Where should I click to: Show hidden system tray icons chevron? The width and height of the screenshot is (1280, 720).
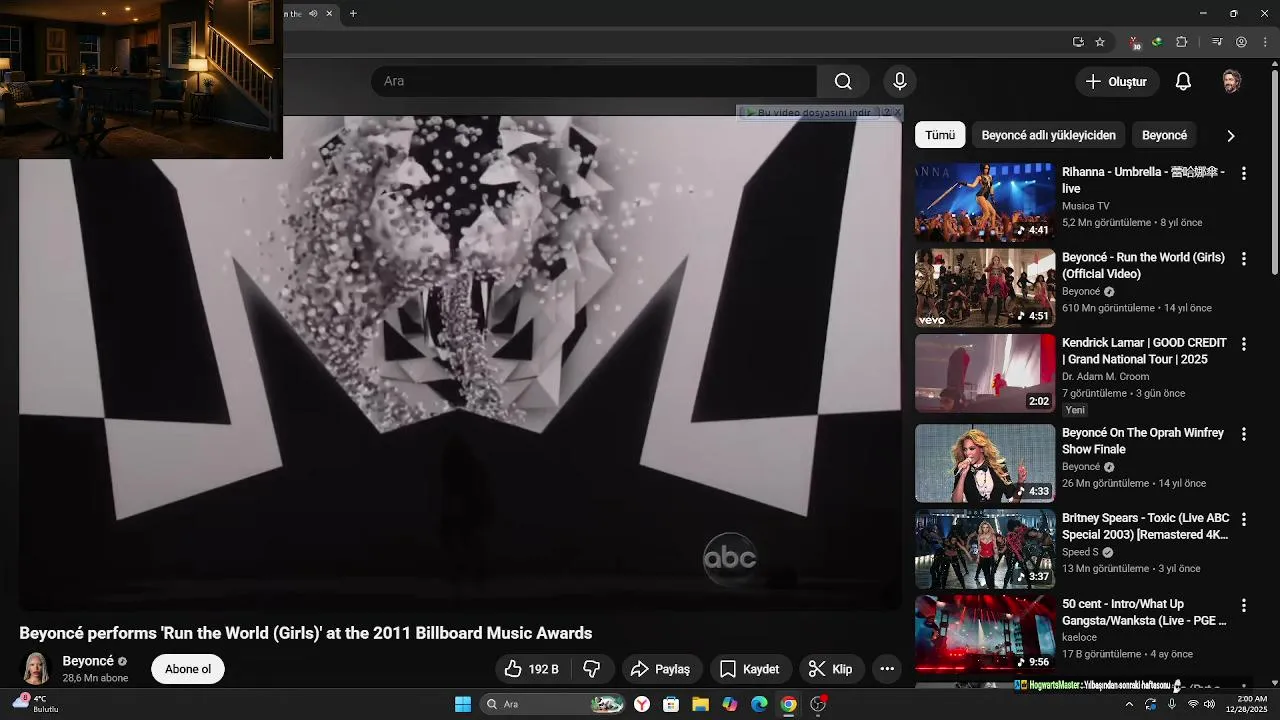1129,704
